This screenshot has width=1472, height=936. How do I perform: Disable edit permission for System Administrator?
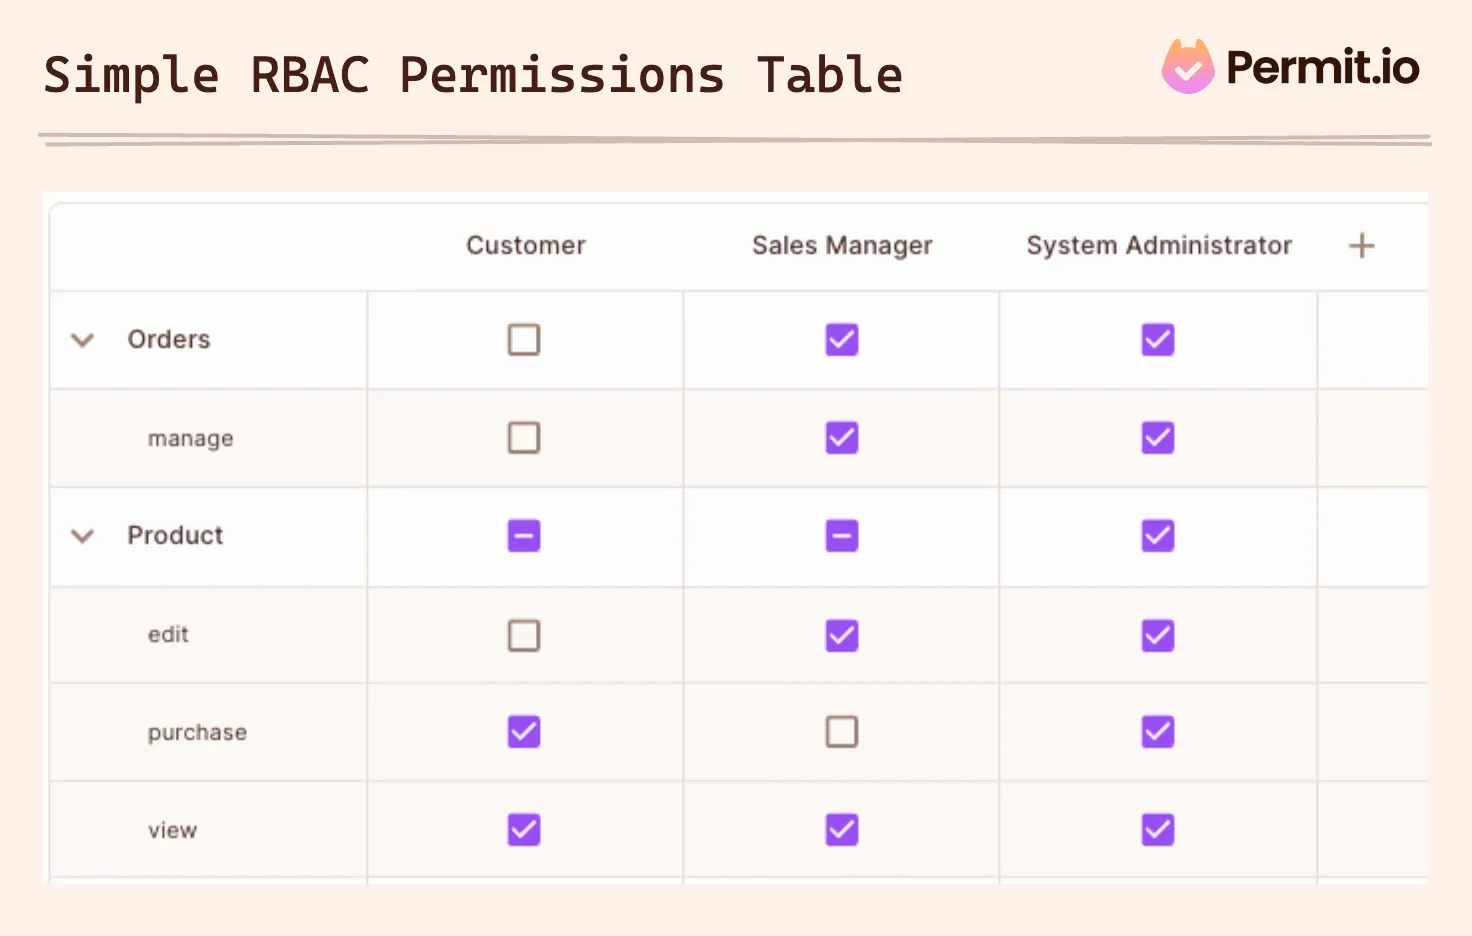pyautogui.click(x=1157, y=635)
